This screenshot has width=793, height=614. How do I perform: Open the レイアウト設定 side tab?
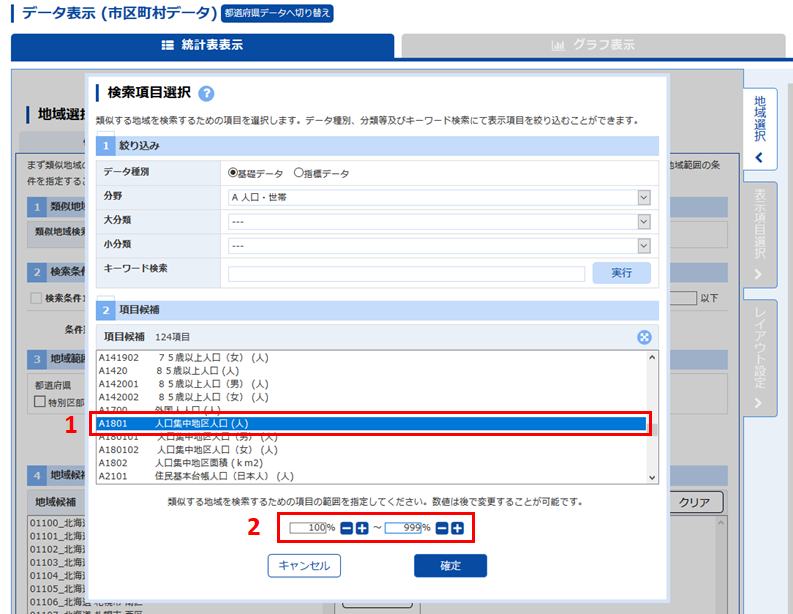click(760, 358)
